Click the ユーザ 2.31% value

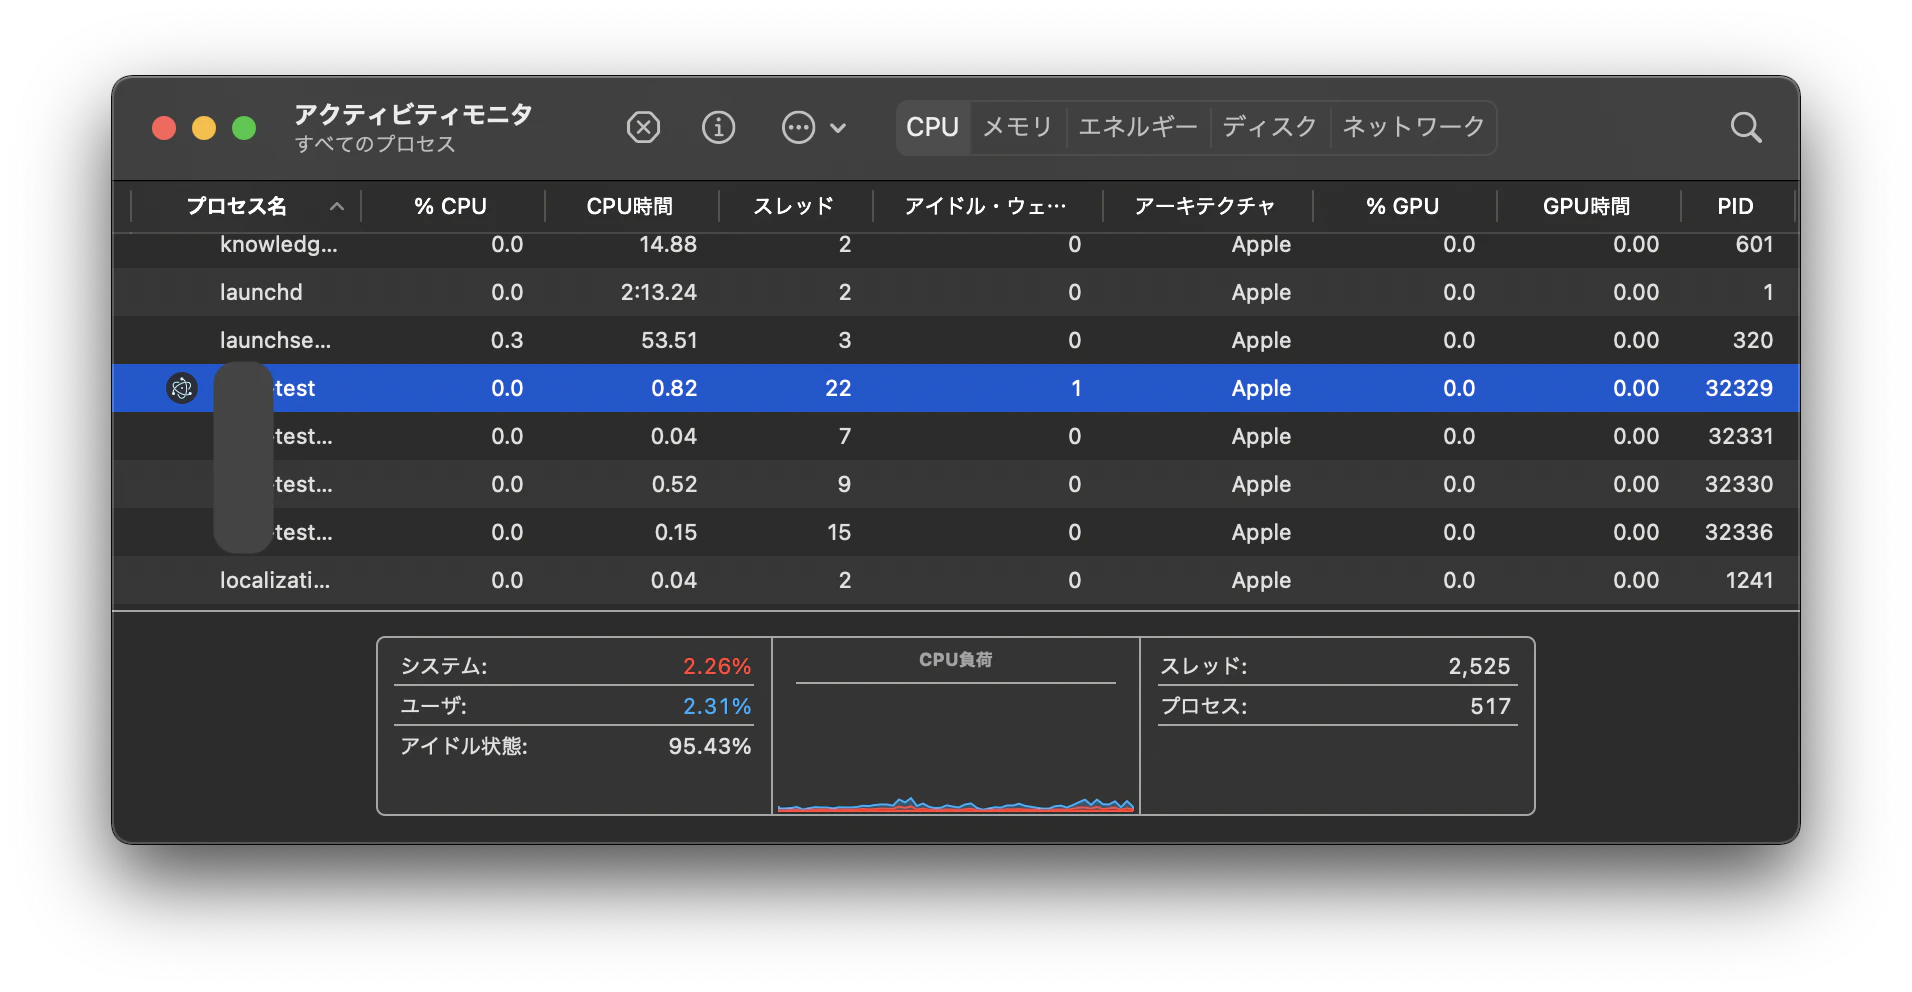[717, 706]
